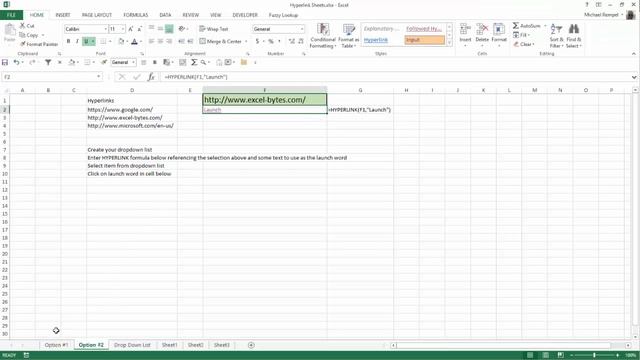Apply percent style number format
The height and width of the screenshot is (360, 640).
click(x=271, y=41)
